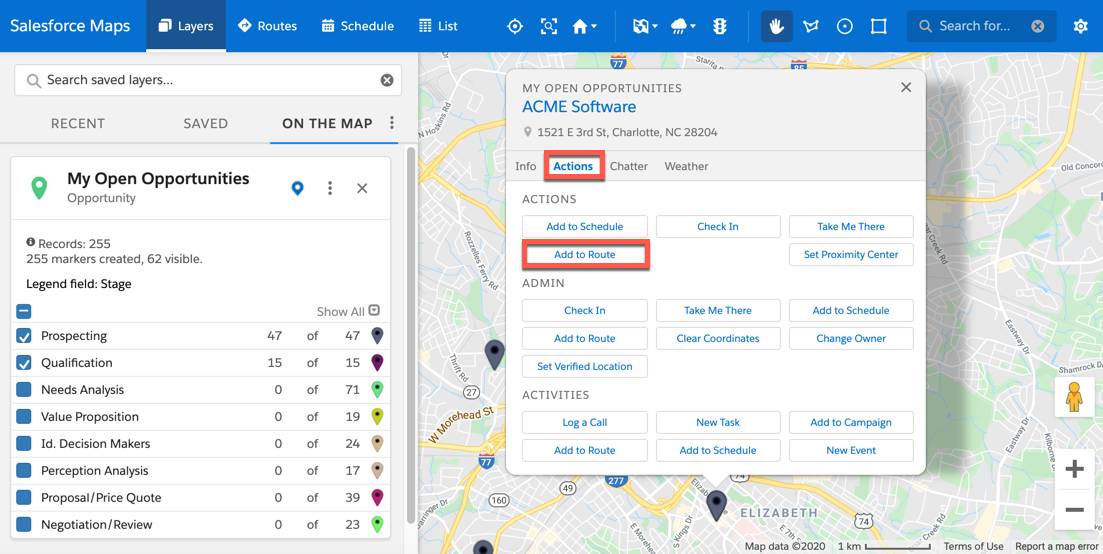1103x554 pixels.
Task: Click Add to Schedule under ACTIONS
Action: [x=585, y=226]
